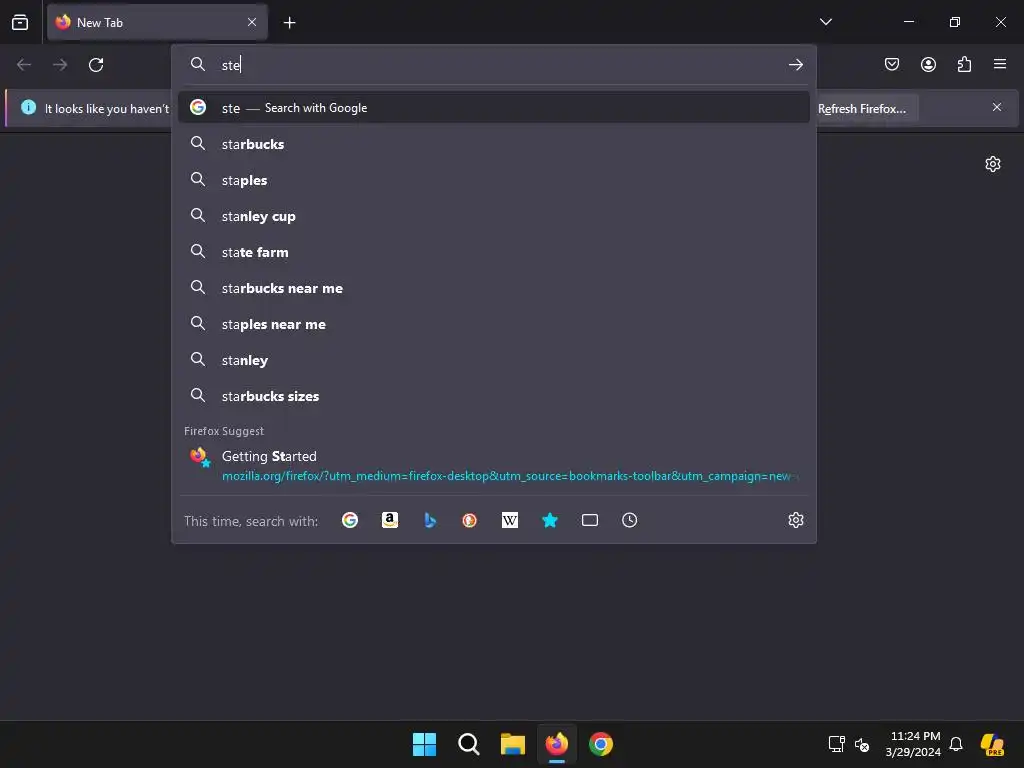Choose the 'stanley cup' suggestion

tap(494, 216)
